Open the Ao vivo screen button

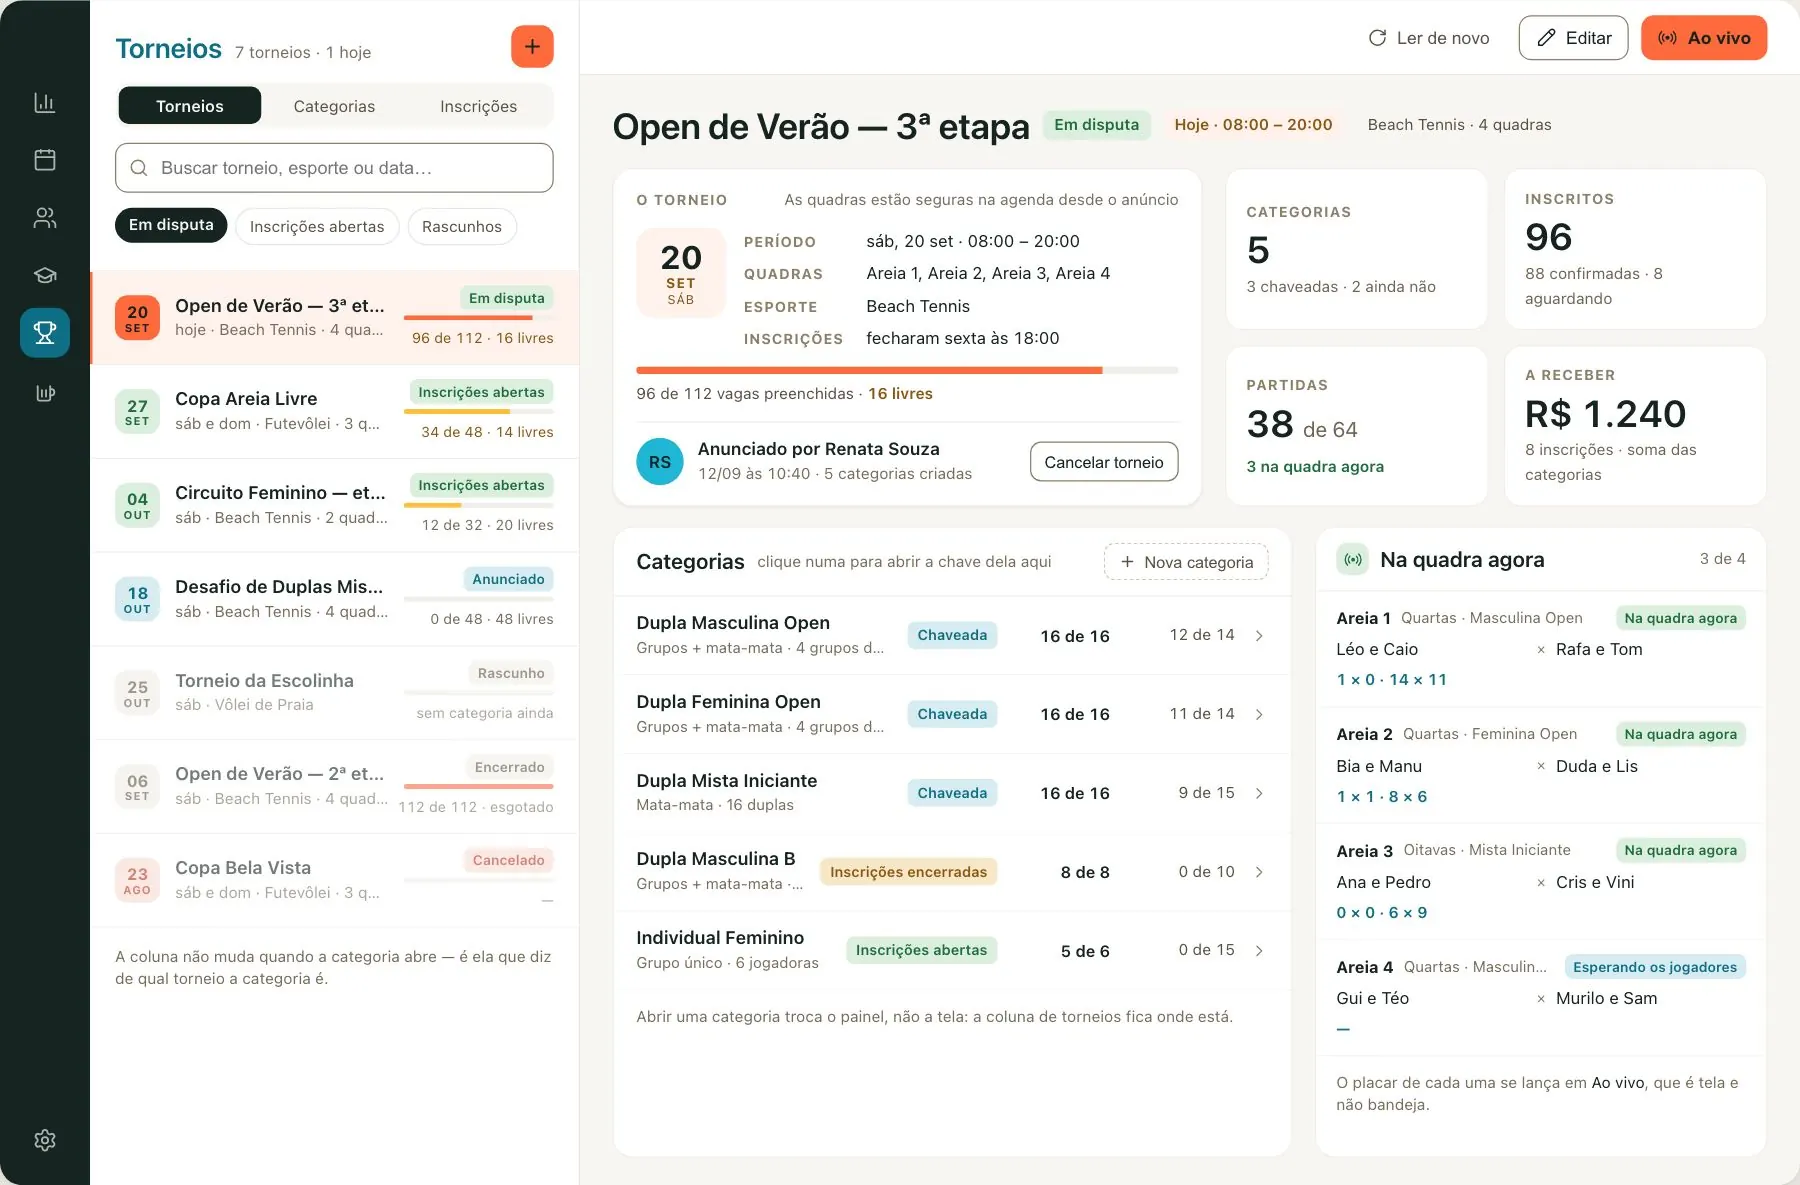point(1704,38)
